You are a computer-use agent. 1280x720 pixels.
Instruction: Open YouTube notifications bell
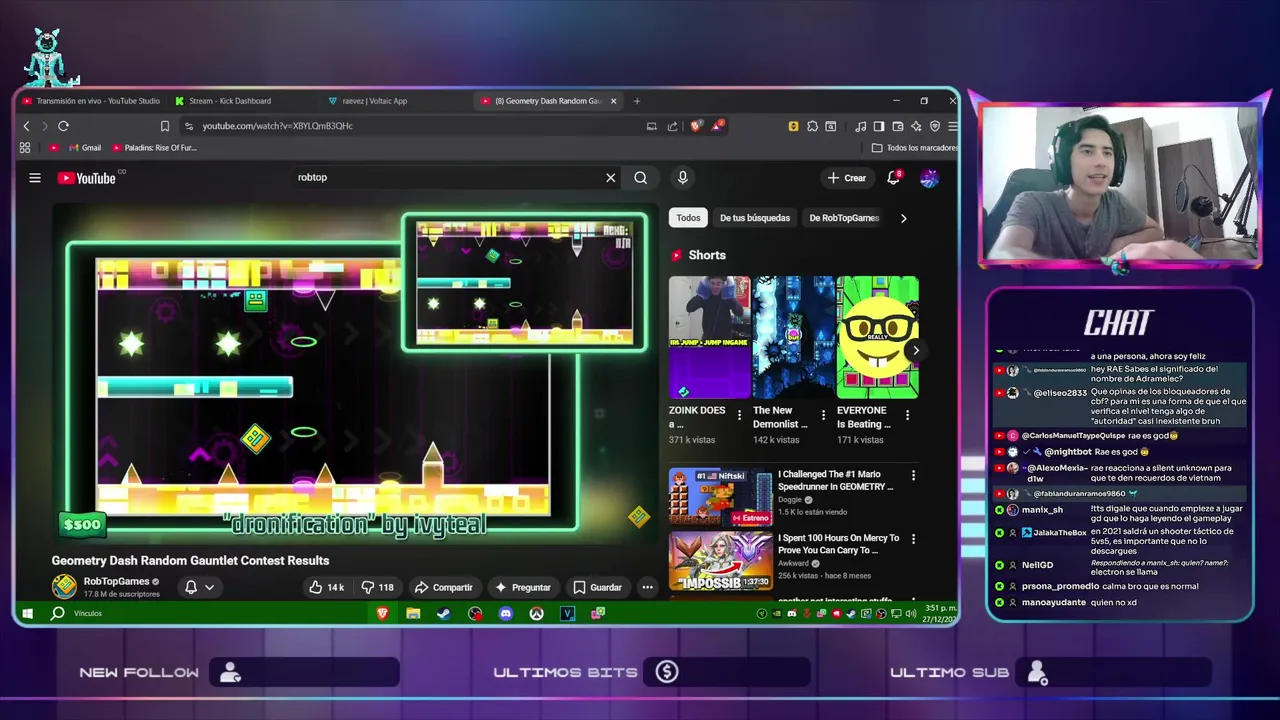tap(894, 178)
